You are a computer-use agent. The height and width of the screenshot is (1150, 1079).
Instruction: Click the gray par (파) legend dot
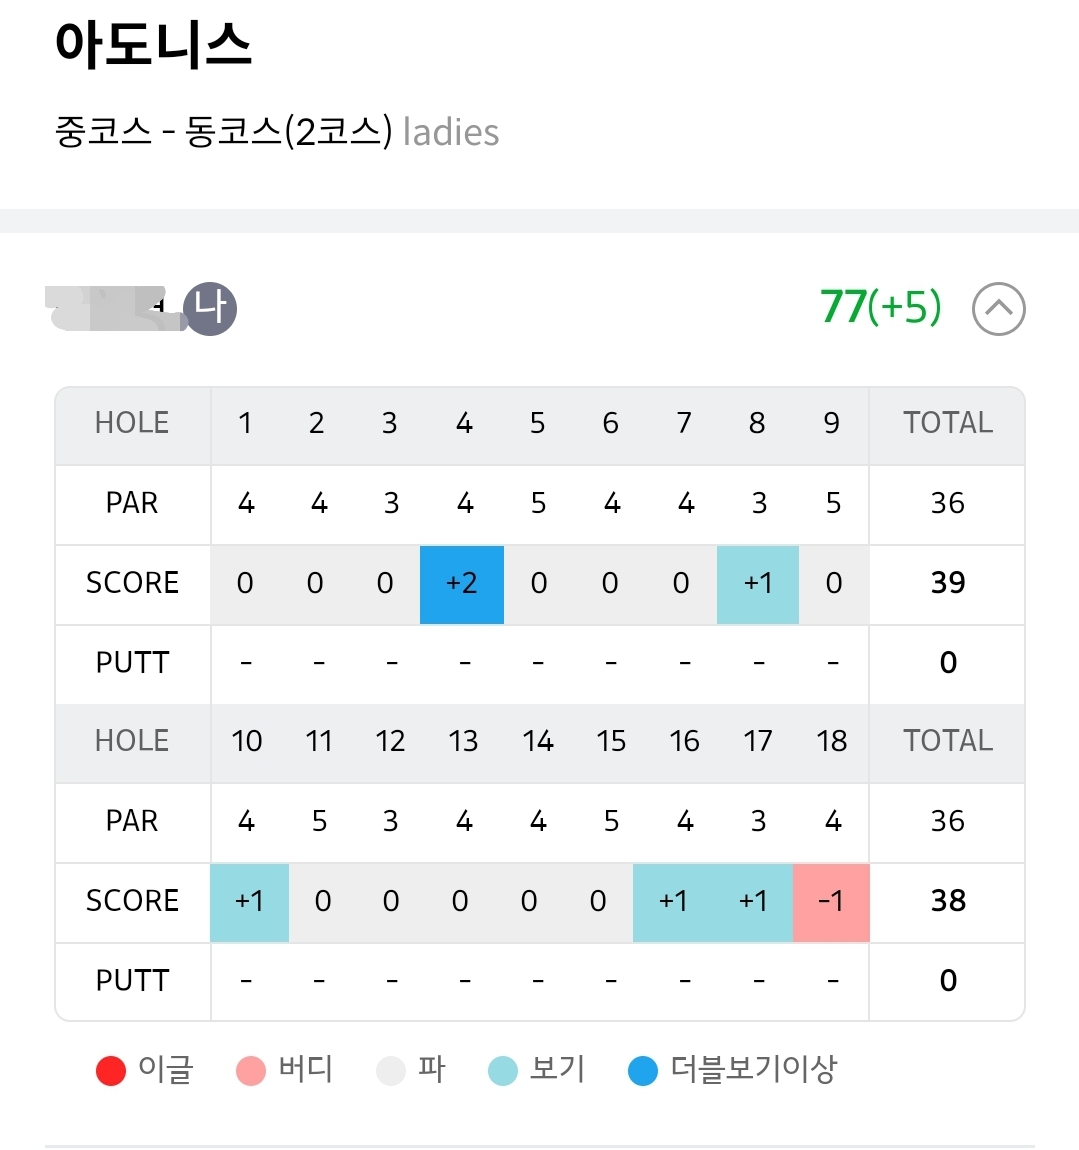tap(390, 1071)
